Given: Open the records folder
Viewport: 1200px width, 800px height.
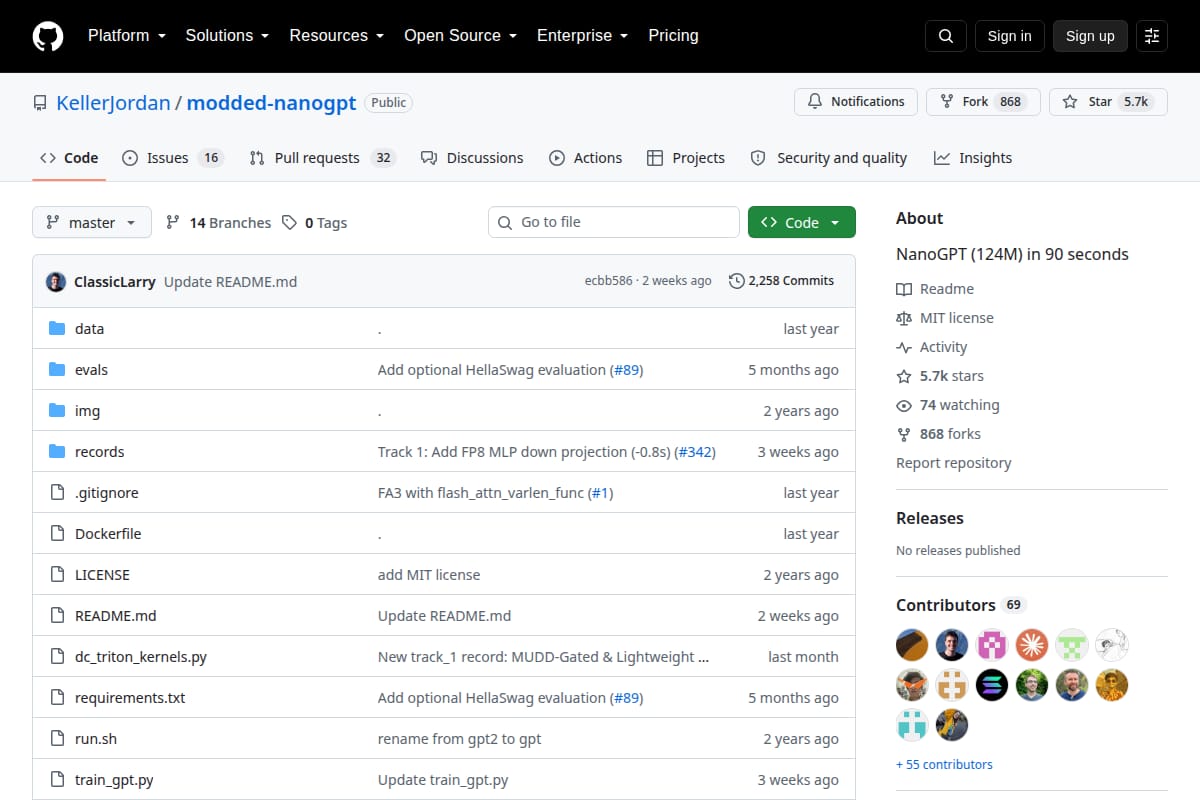Looking at the screenshot, I should coord(100,452).
